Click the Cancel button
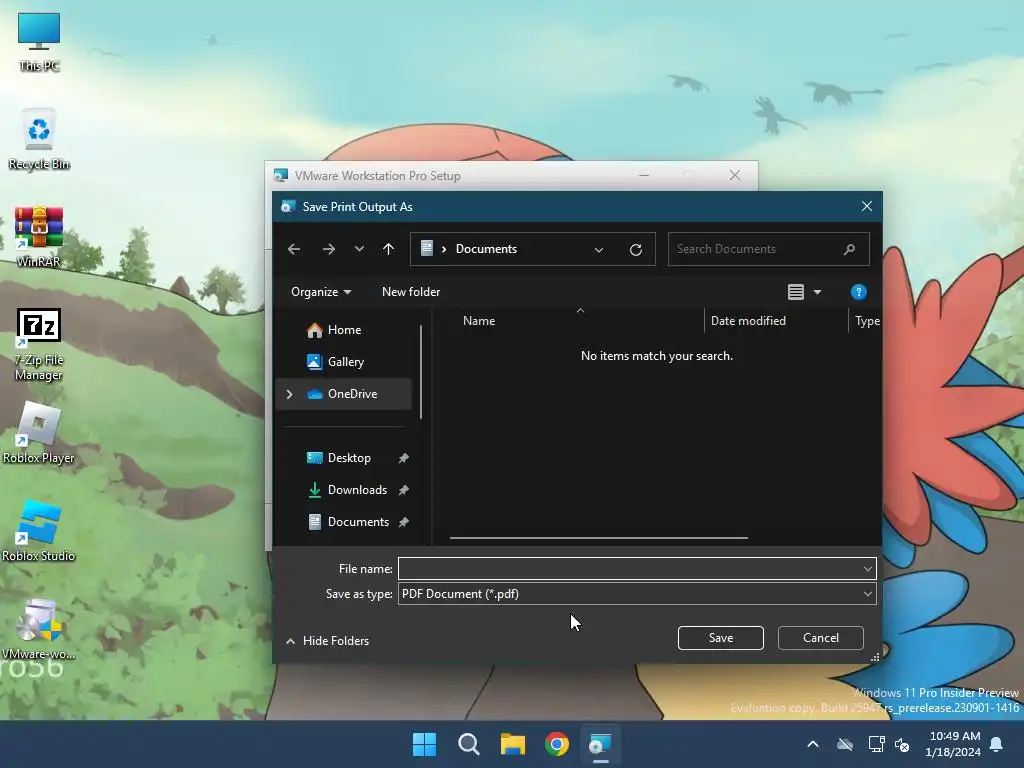Image resolution: width=1024 pixels, height=768 pixels. [x=820, y=638]
